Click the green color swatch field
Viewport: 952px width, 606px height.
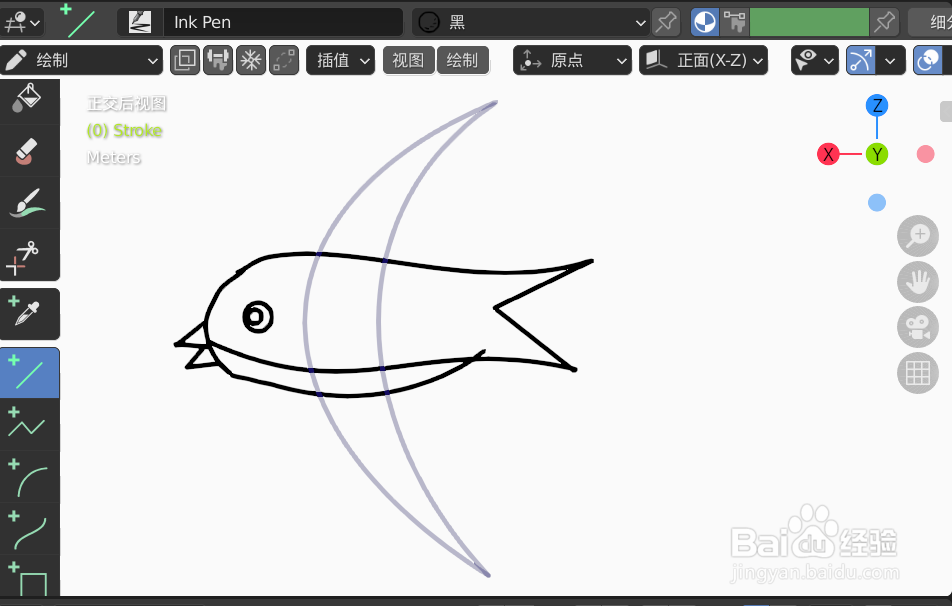click(810, 21)
